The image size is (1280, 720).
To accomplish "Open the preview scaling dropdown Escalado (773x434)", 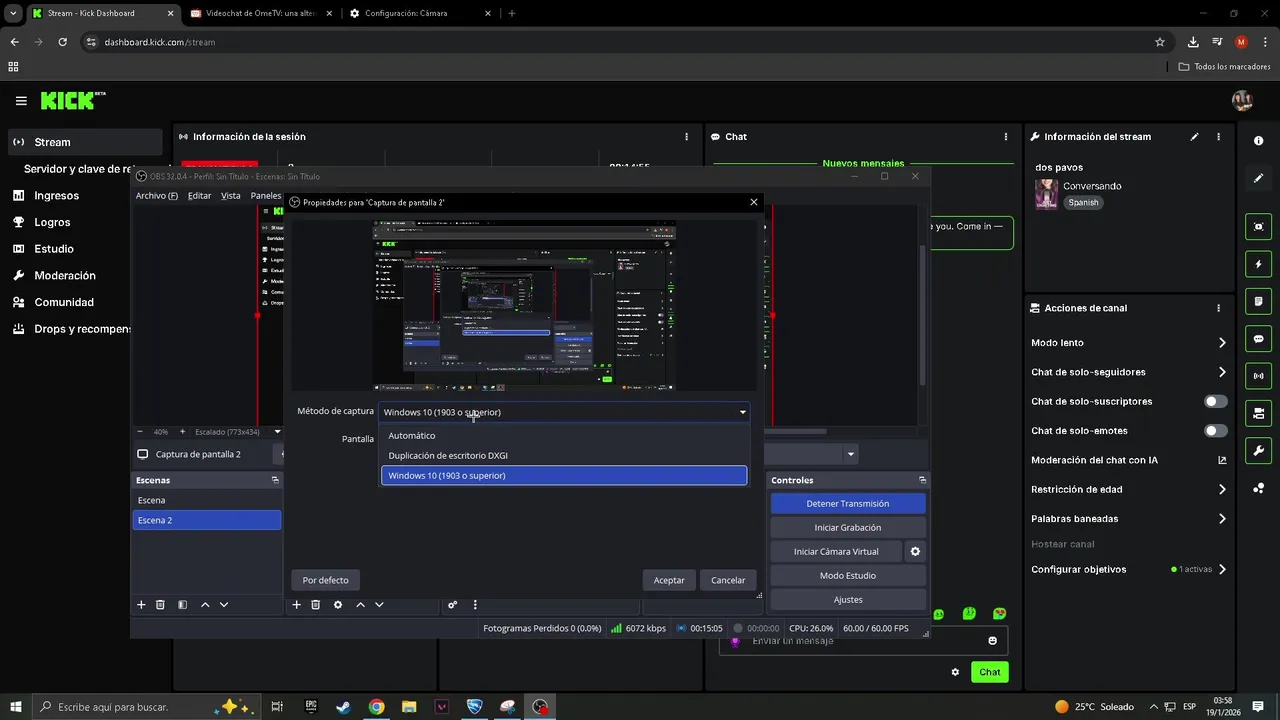I will [x=238, y=432].
